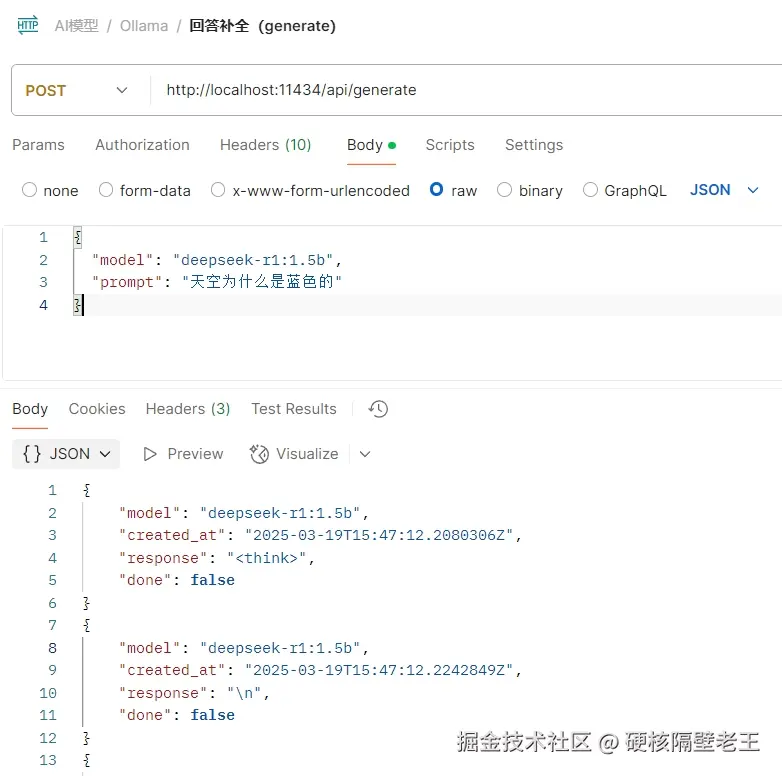
Task: Select the form-data radio option
Action: point(105,190)
